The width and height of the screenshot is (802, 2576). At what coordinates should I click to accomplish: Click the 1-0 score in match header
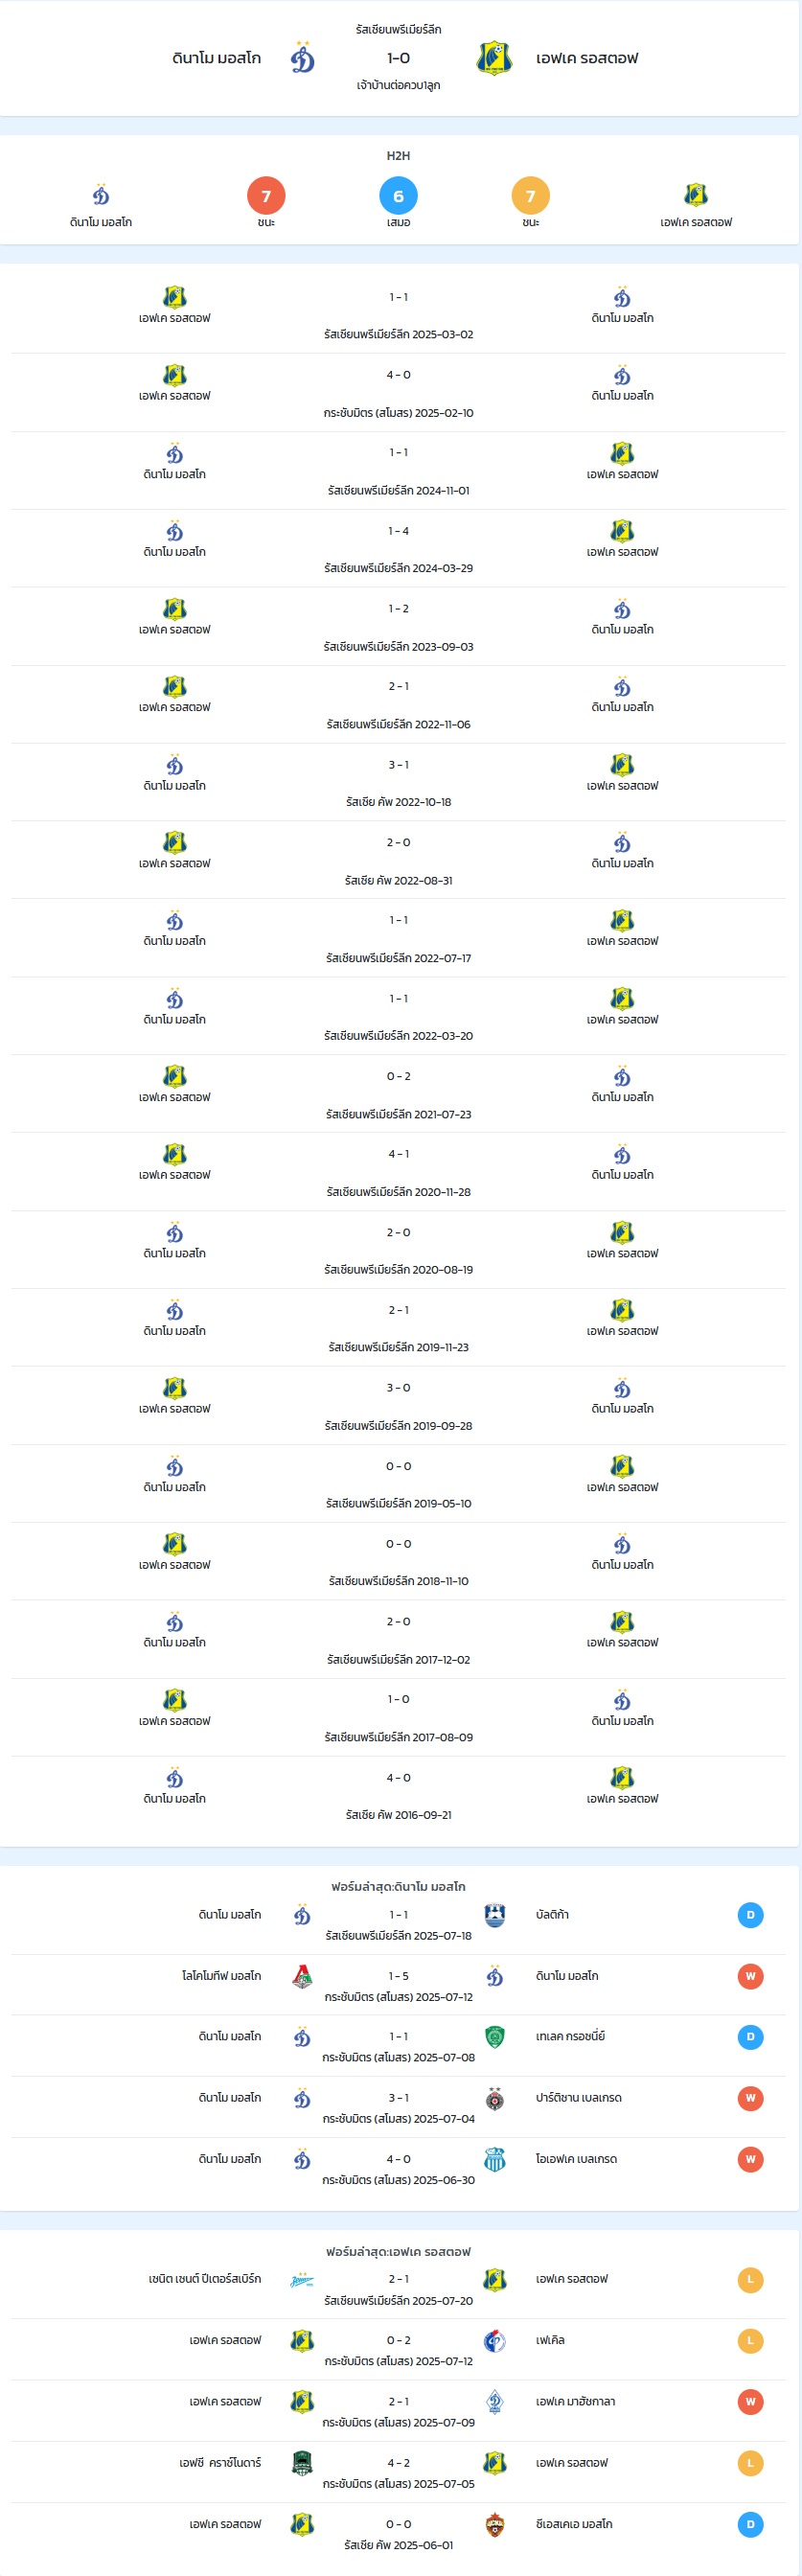(x=398, y=58)
